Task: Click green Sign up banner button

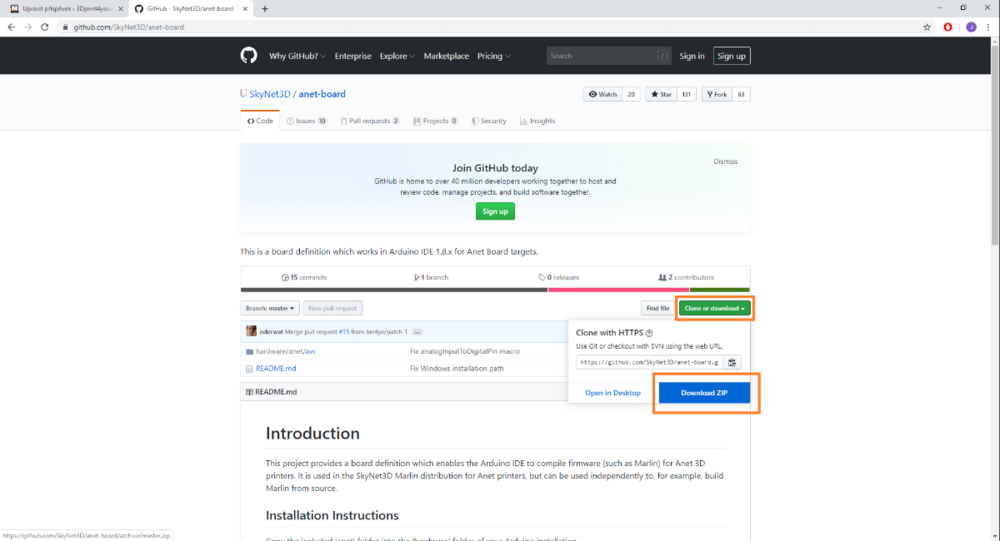Action: tap(495, 211)
